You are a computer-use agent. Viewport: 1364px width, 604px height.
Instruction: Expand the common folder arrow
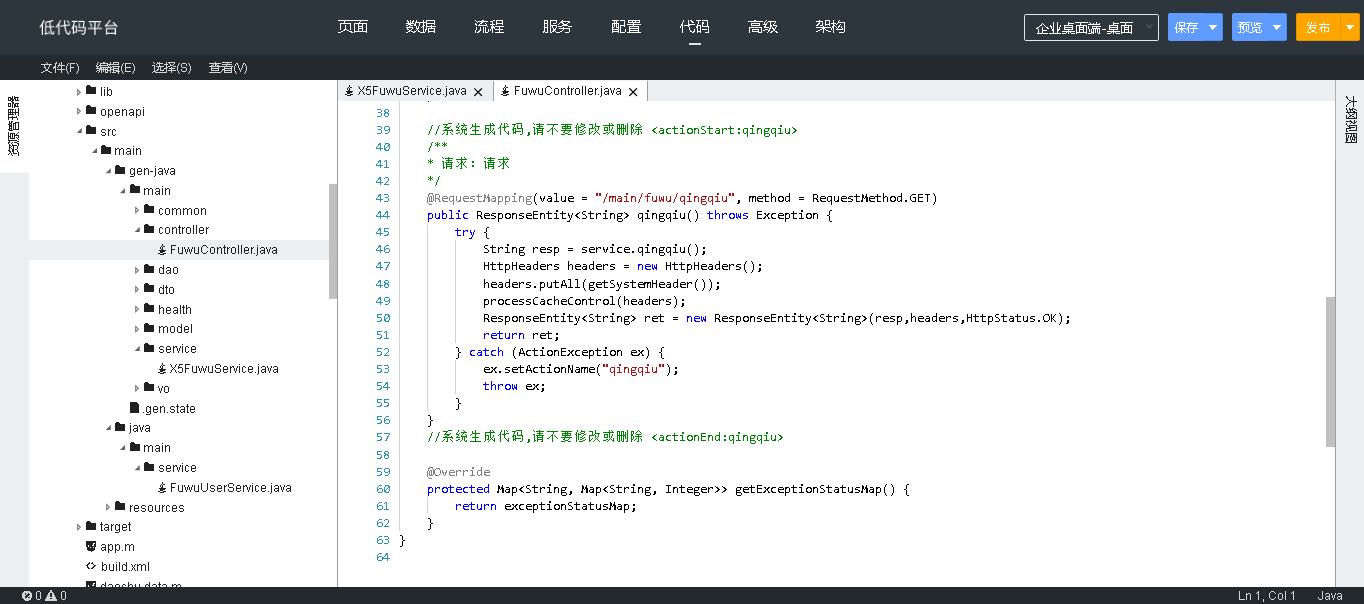pos(137,211)
